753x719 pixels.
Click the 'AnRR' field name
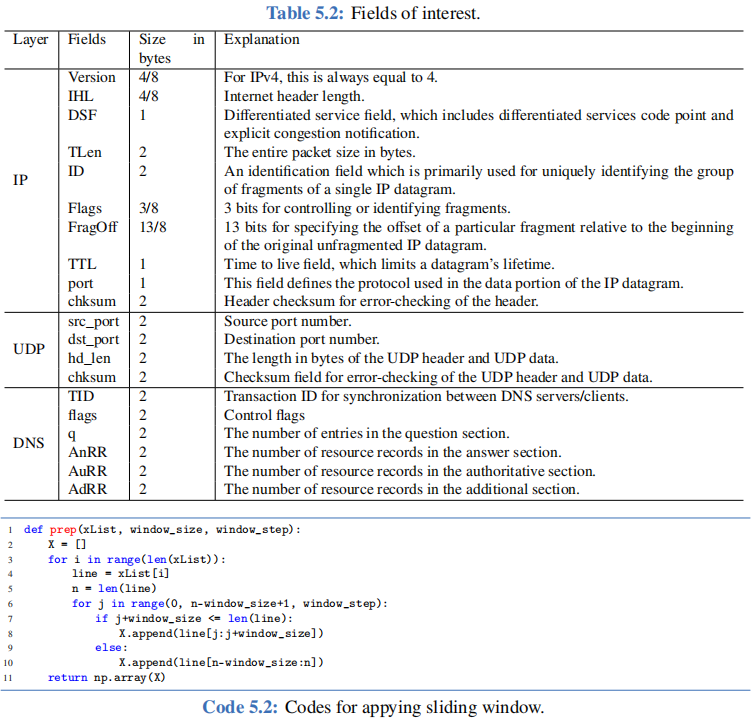click(87, 452)
